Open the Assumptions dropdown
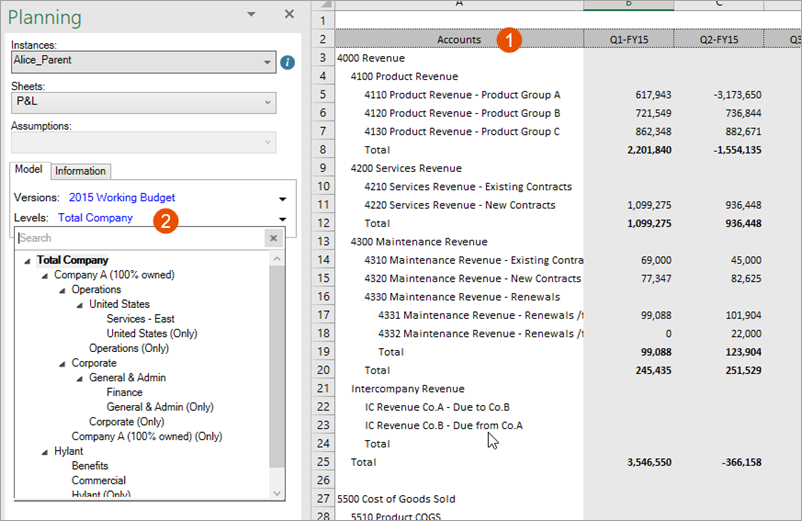This screenshot has width=802, height=521. coord(143,142)
